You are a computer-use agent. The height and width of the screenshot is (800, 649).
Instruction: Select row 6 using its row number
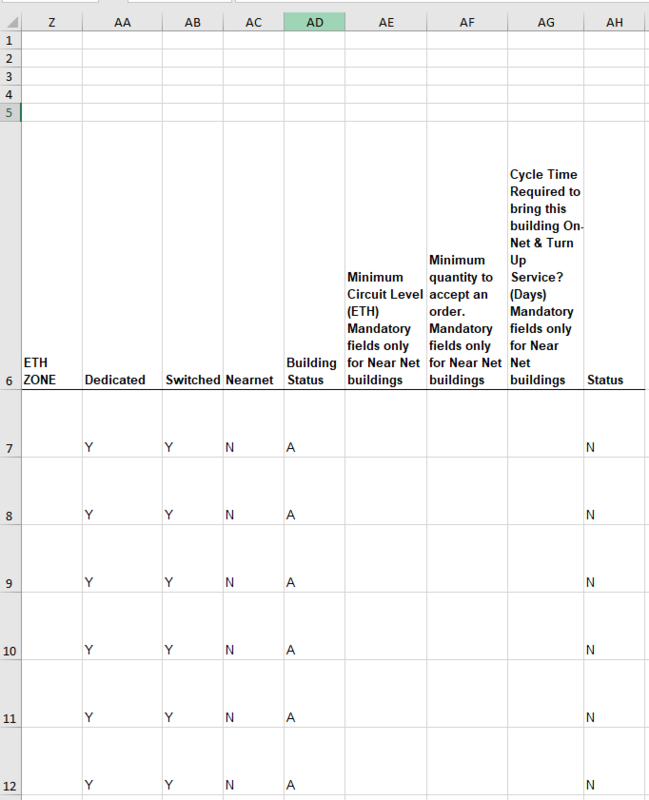click(10, 380)
